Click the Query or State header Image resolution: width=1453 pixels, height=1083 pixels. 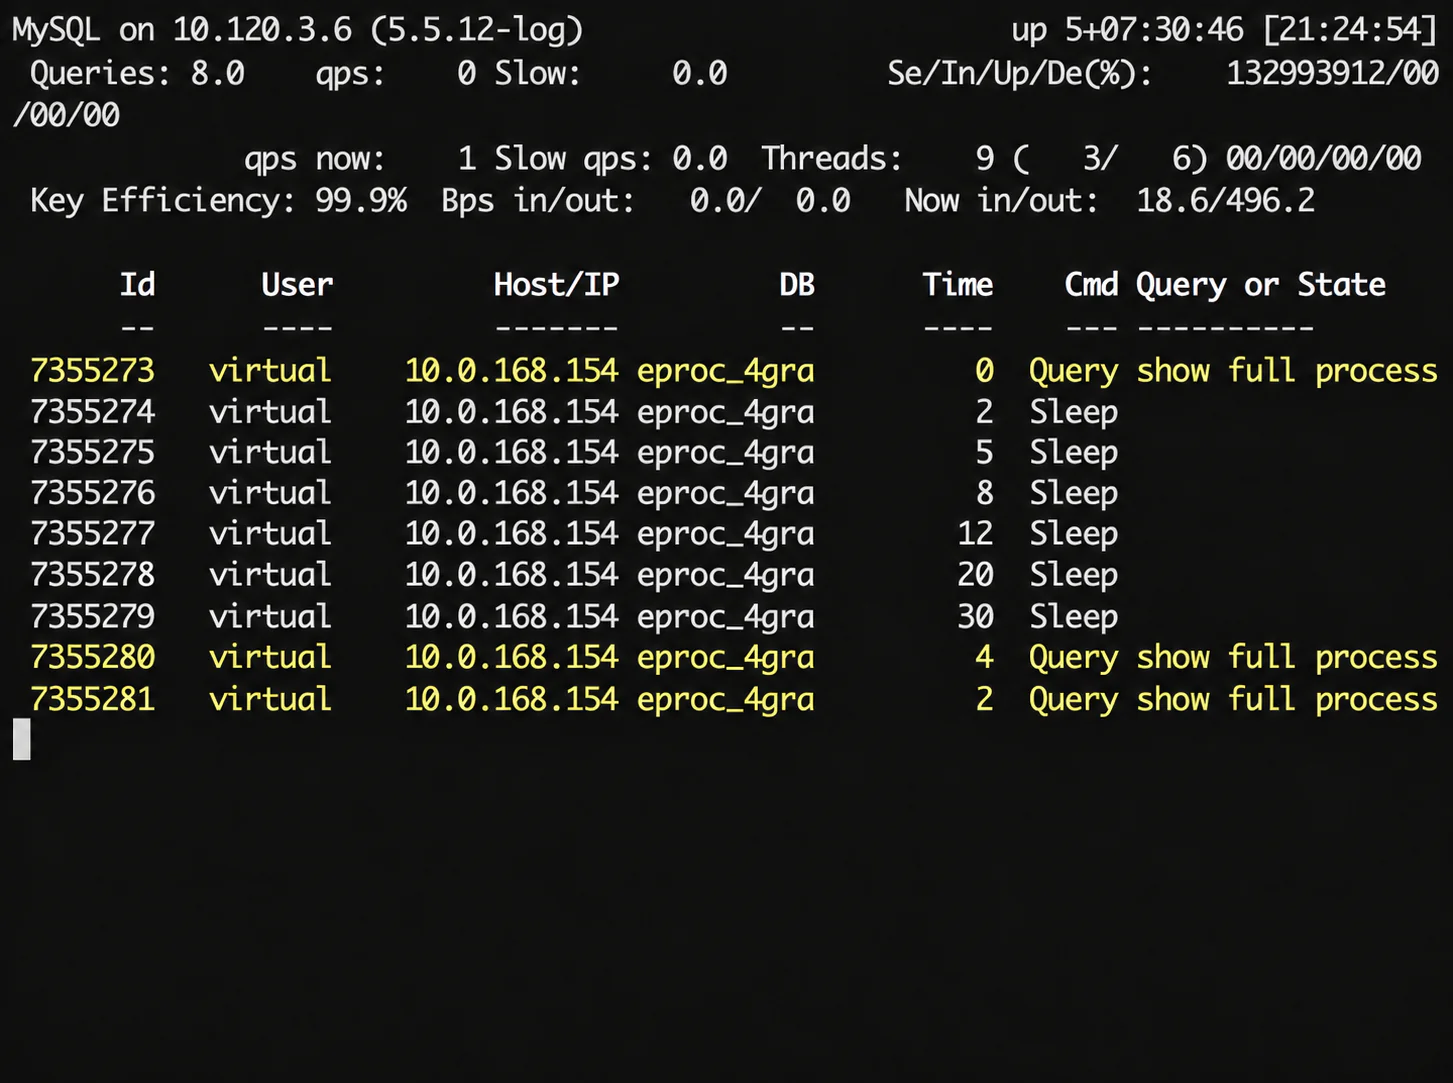1260,285
